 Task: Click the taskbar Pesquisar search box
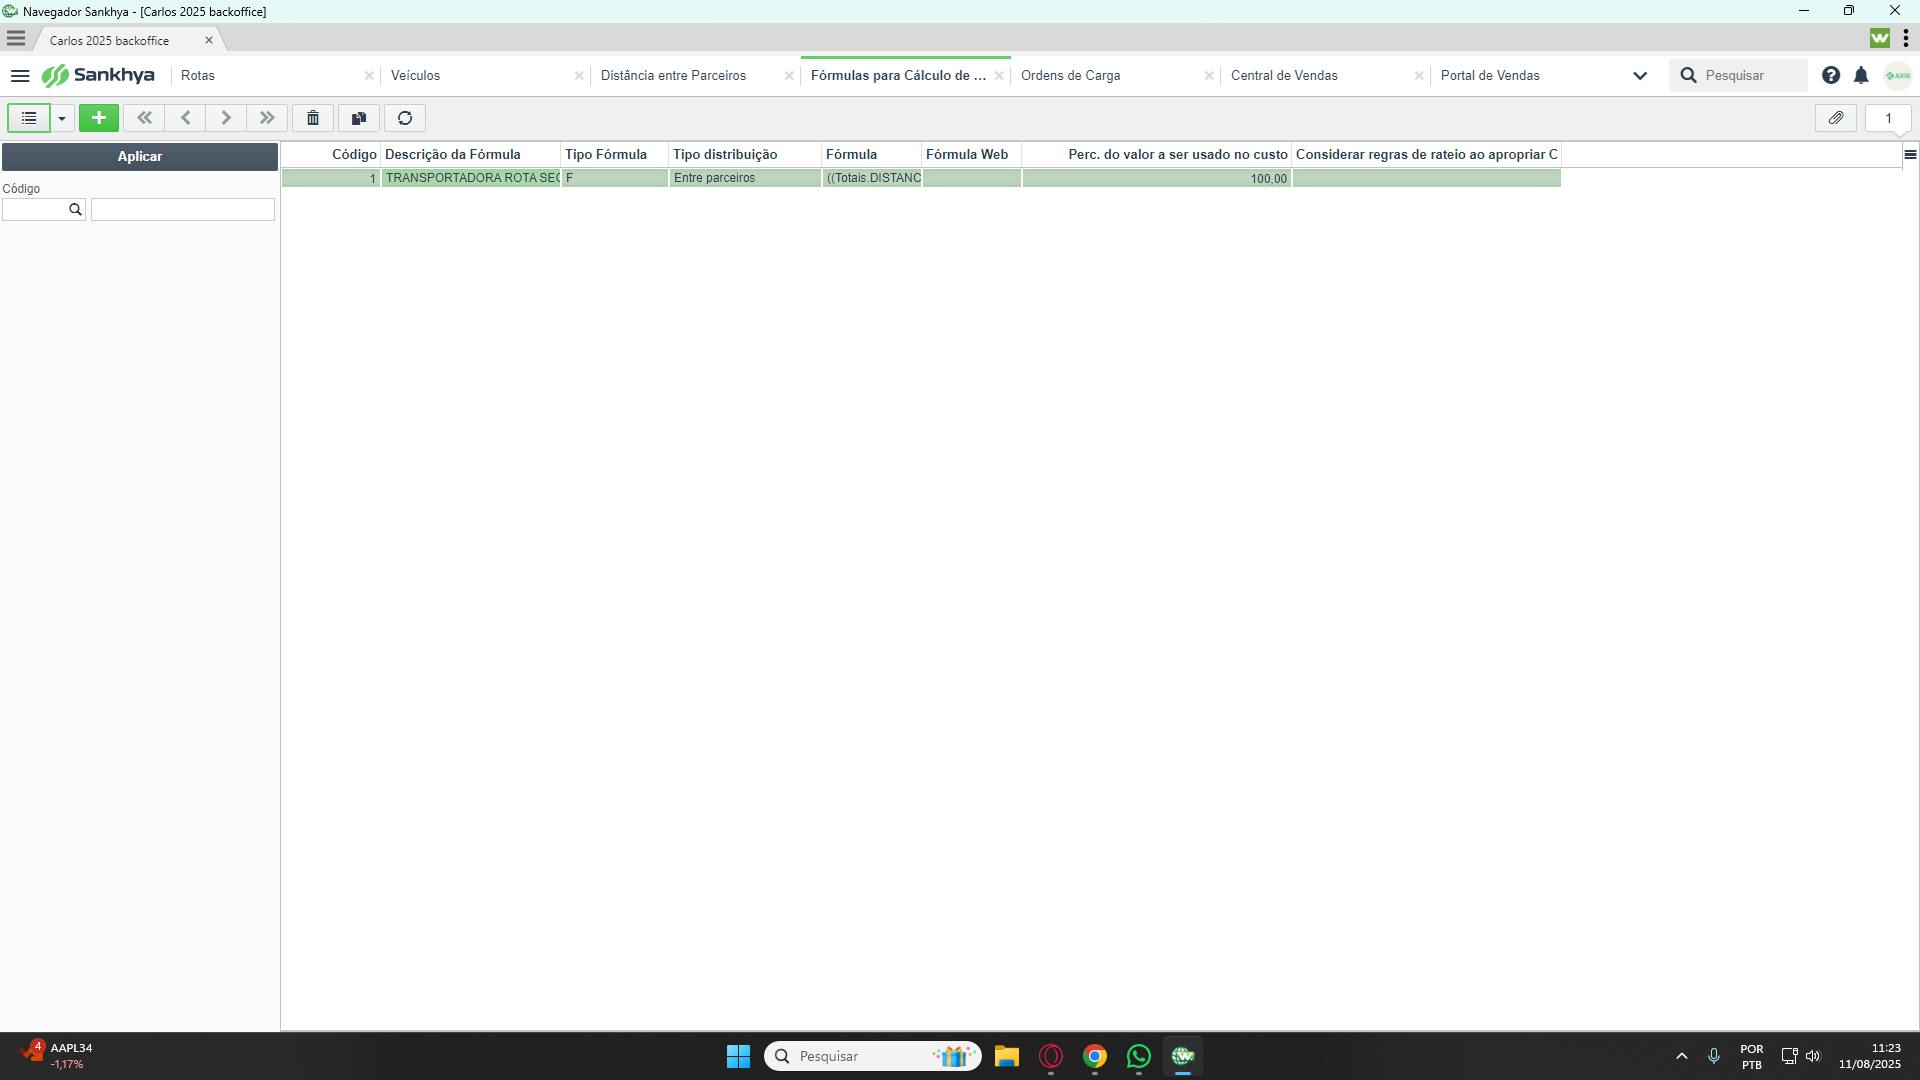[x=872, y=1057]
